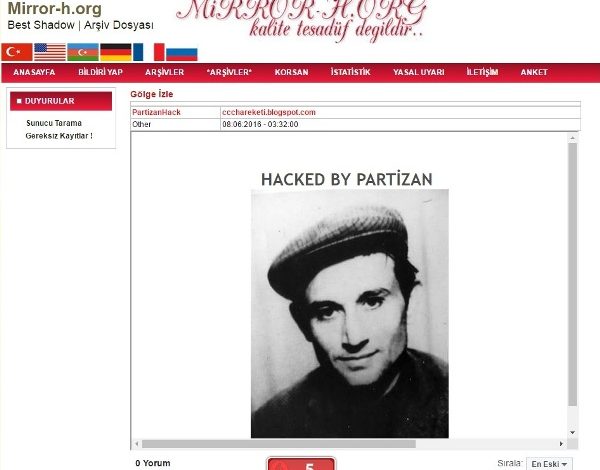
Task: Click the red like counter button
Action: pyautogui.click(x=301, y=464)
